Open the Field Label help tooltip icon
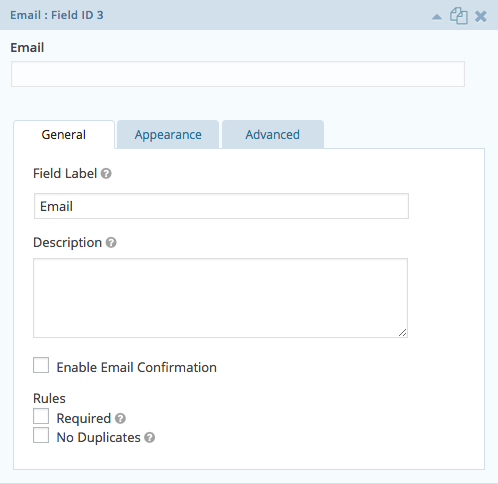Image resolution: width=498 pixels, height=484 pixels. [x=106, y=174]
